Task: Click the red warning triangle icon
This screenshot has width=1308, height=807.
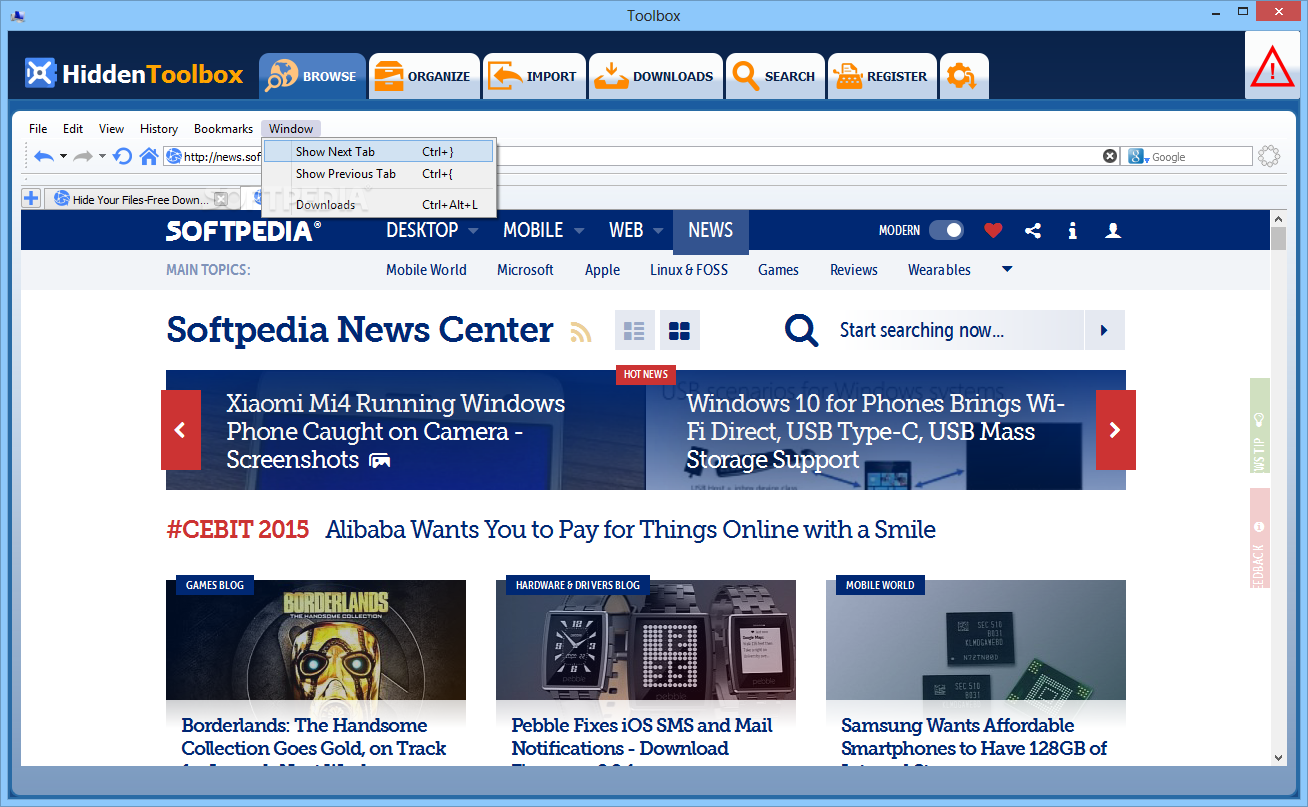Action: click(1272, 69)
